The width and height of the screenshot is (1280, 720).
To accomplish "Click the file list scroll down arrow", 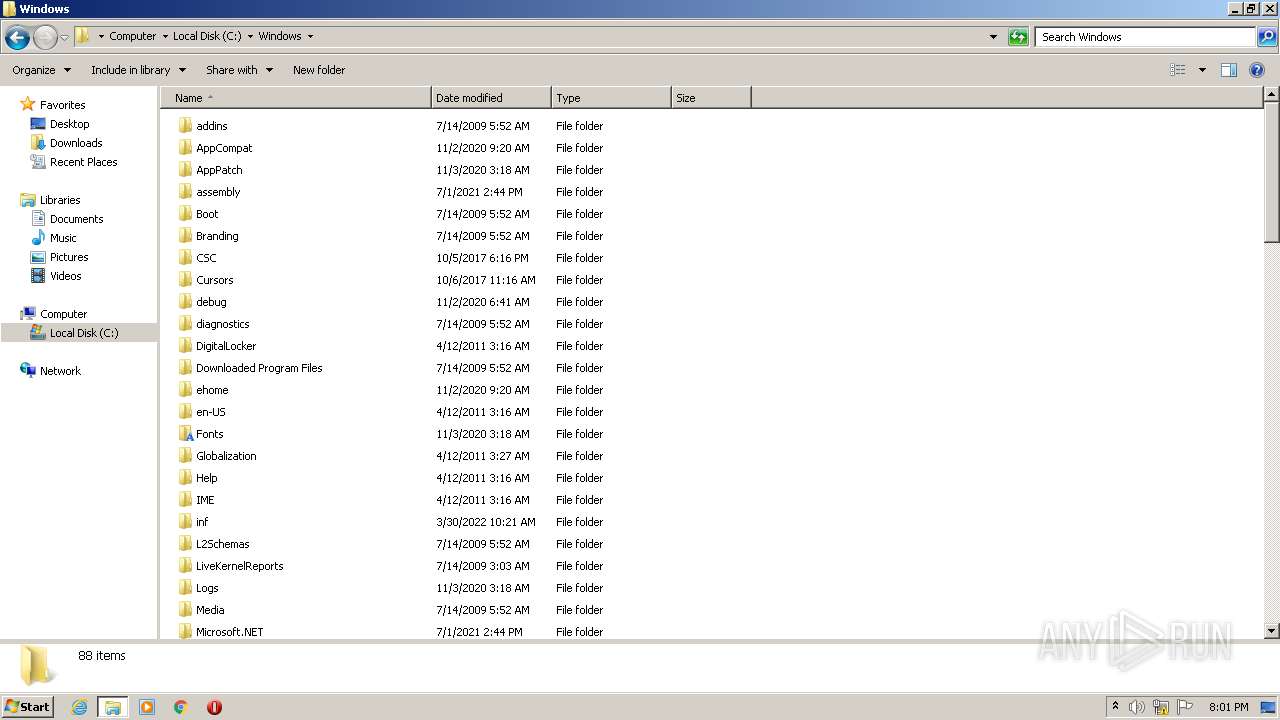I will [x=1272, y=631].
